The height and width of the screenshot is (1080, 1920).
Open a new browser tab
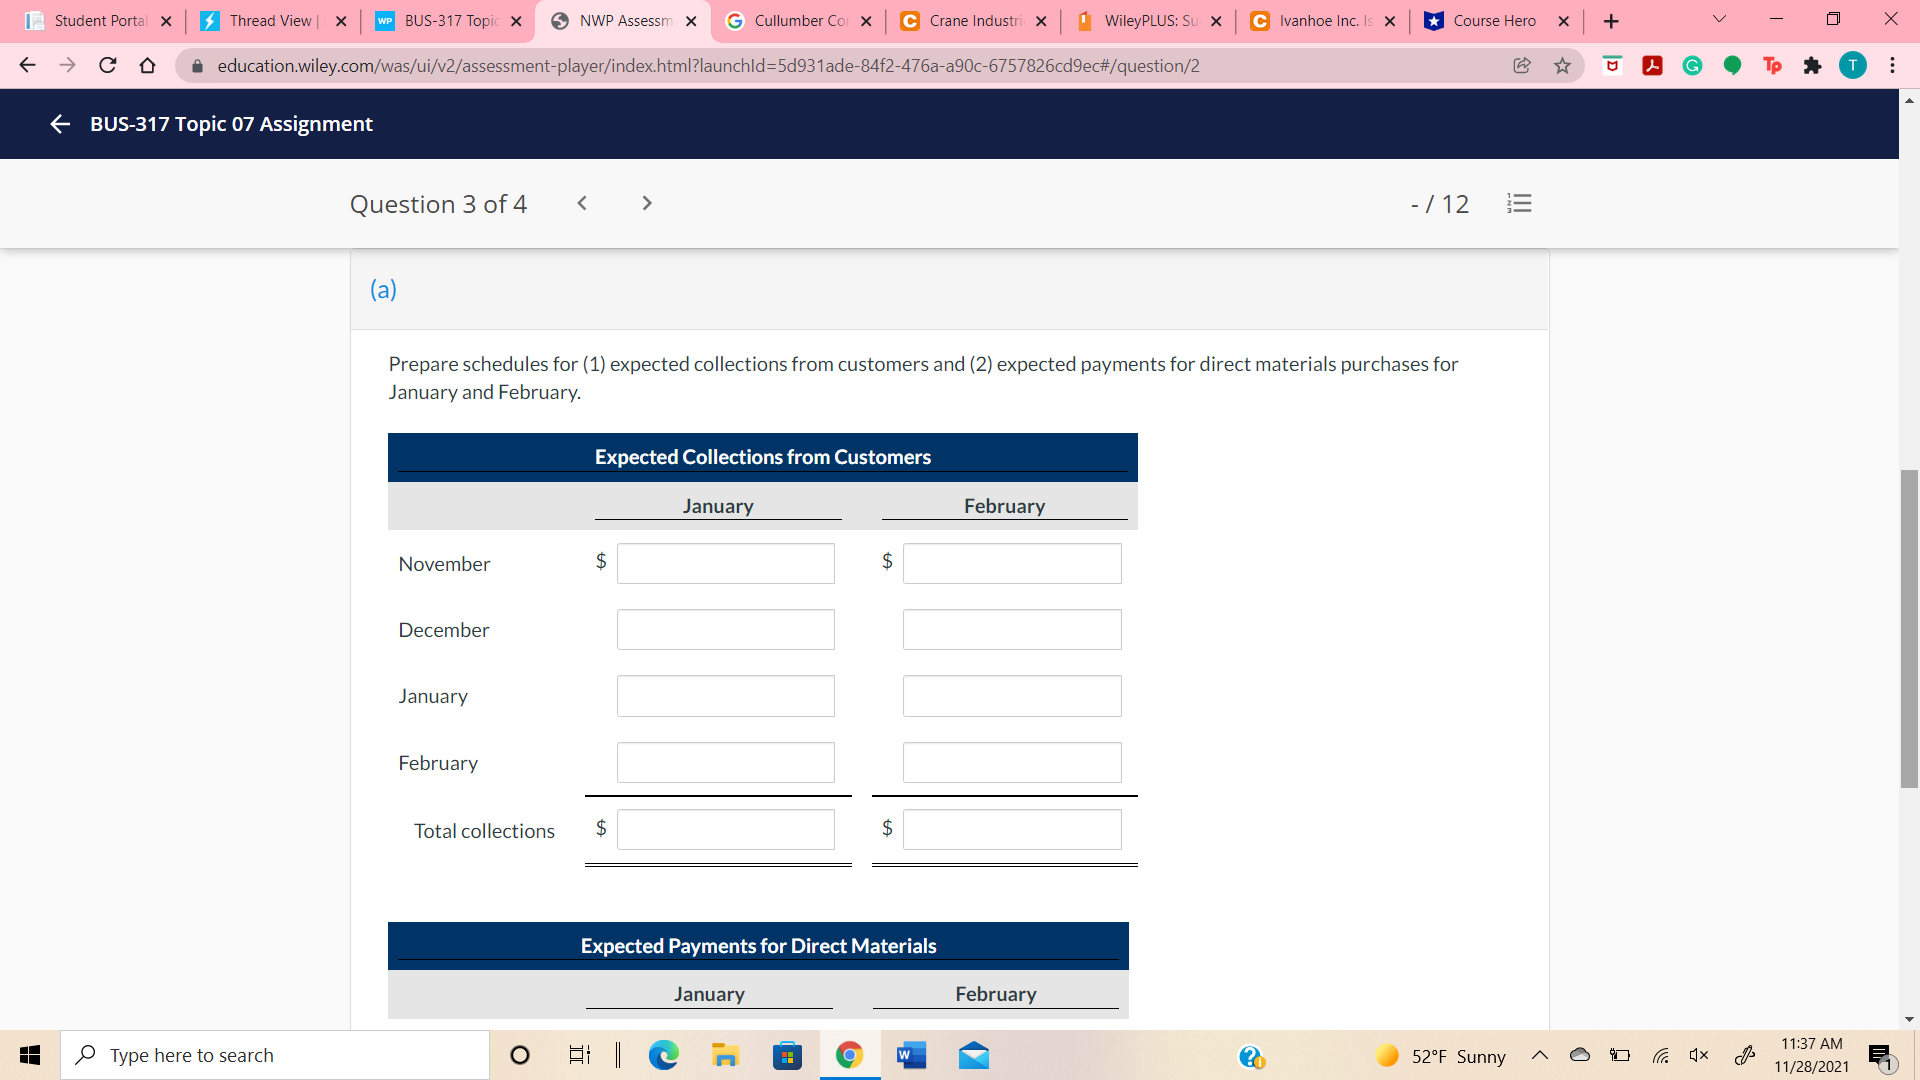pyautogui.click(x=1610, y=21)
